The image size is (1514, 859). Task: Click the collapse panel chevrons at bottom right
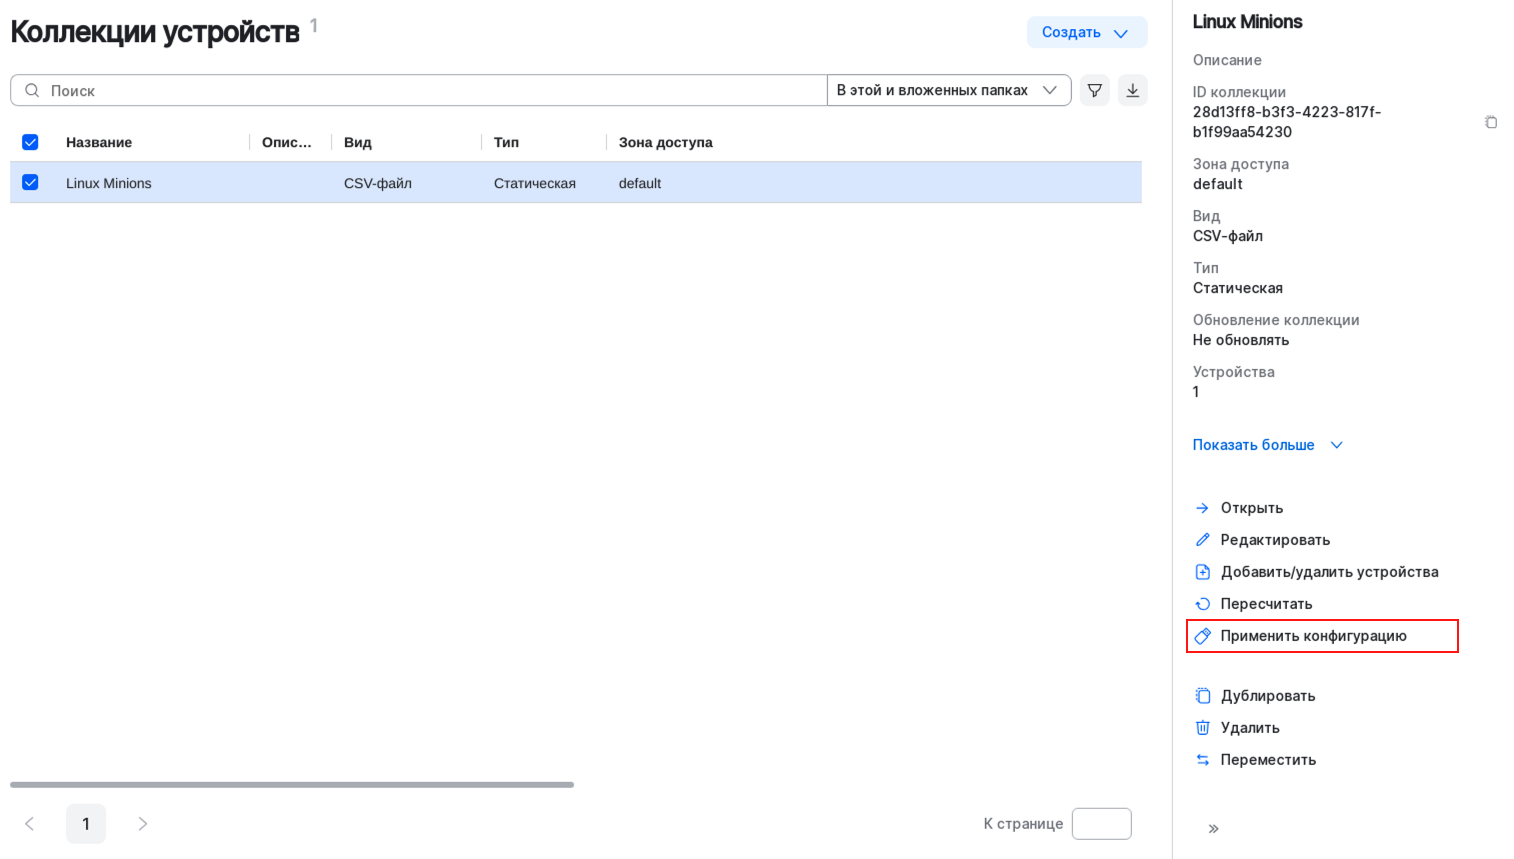(x=1213, y=828)
